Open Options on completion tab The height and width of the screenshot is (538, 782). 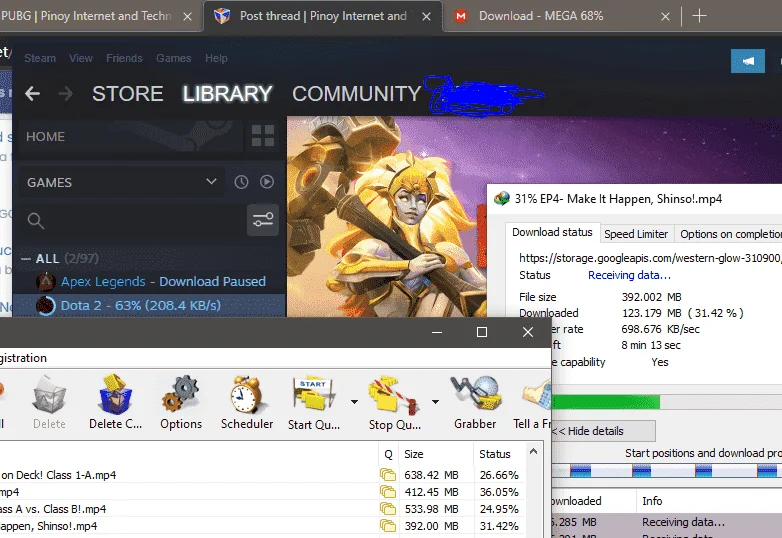click(x=729, y=234)
